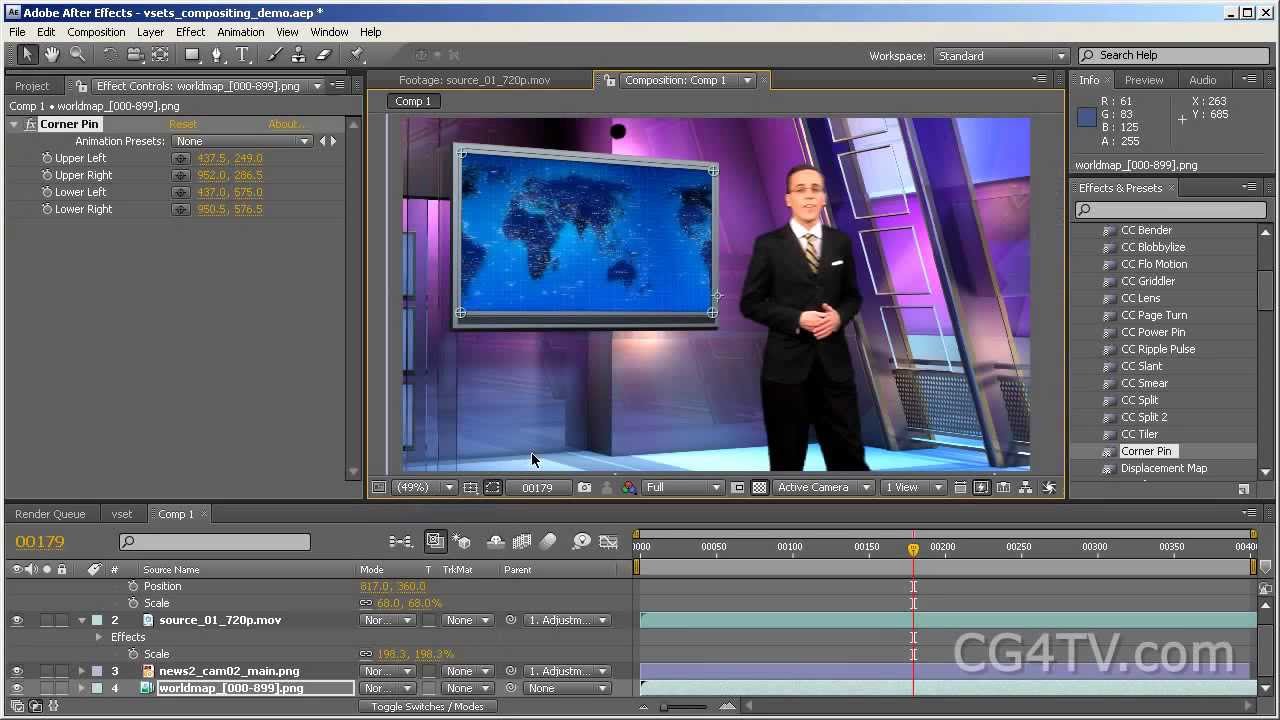Click About link for Corner Pin
Image resolution: width=1280 pixels, height=720 pixels.
pyautogui.click(x=285, y=124)
